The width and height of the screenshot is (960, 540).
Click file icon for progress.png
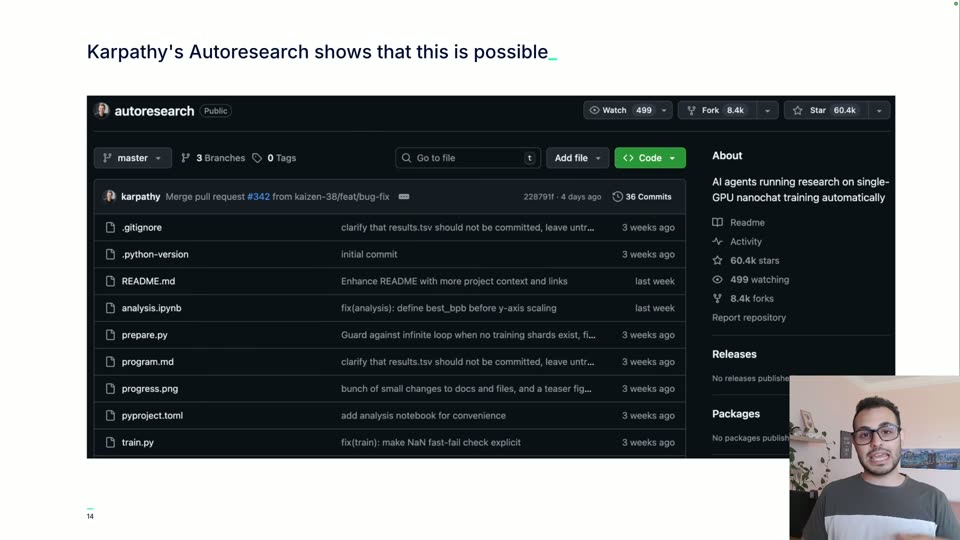(x=110, y=389)
